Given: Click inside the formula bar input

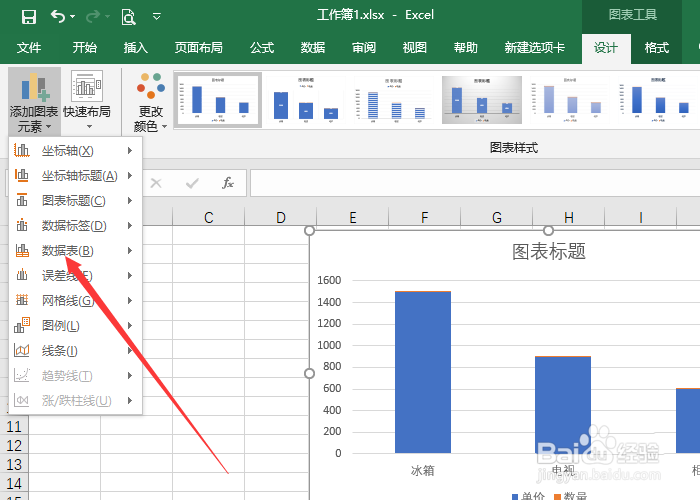Looking at the screenshot, I should point(475,183).
